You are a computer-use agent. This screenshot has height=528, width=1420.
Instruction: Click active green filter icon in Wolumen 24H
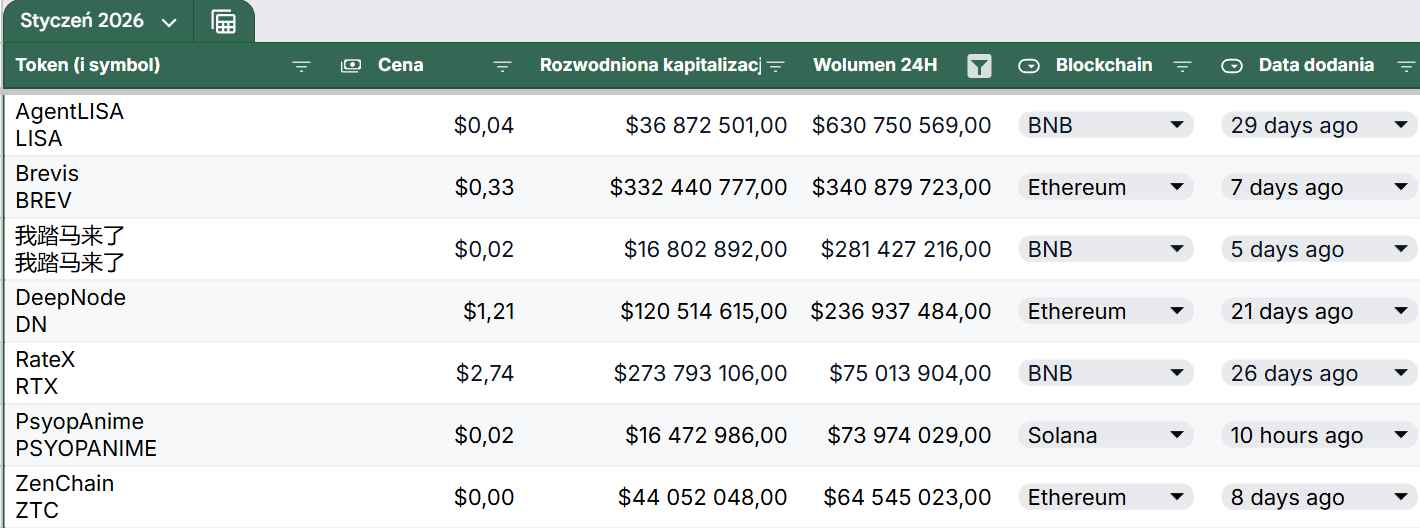pos(980,66)
